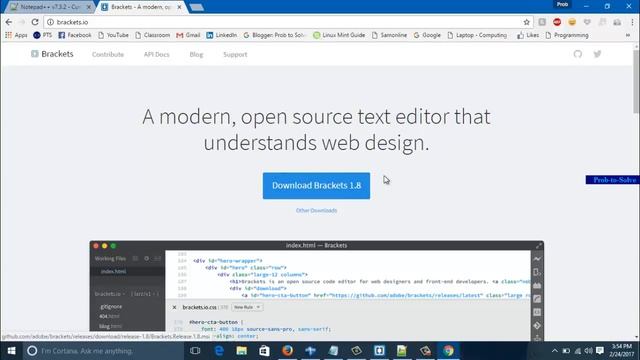Viewport: 640px width, 360px height.
Task: Launch Firefox from the taskbar
Action: point(287,351)
